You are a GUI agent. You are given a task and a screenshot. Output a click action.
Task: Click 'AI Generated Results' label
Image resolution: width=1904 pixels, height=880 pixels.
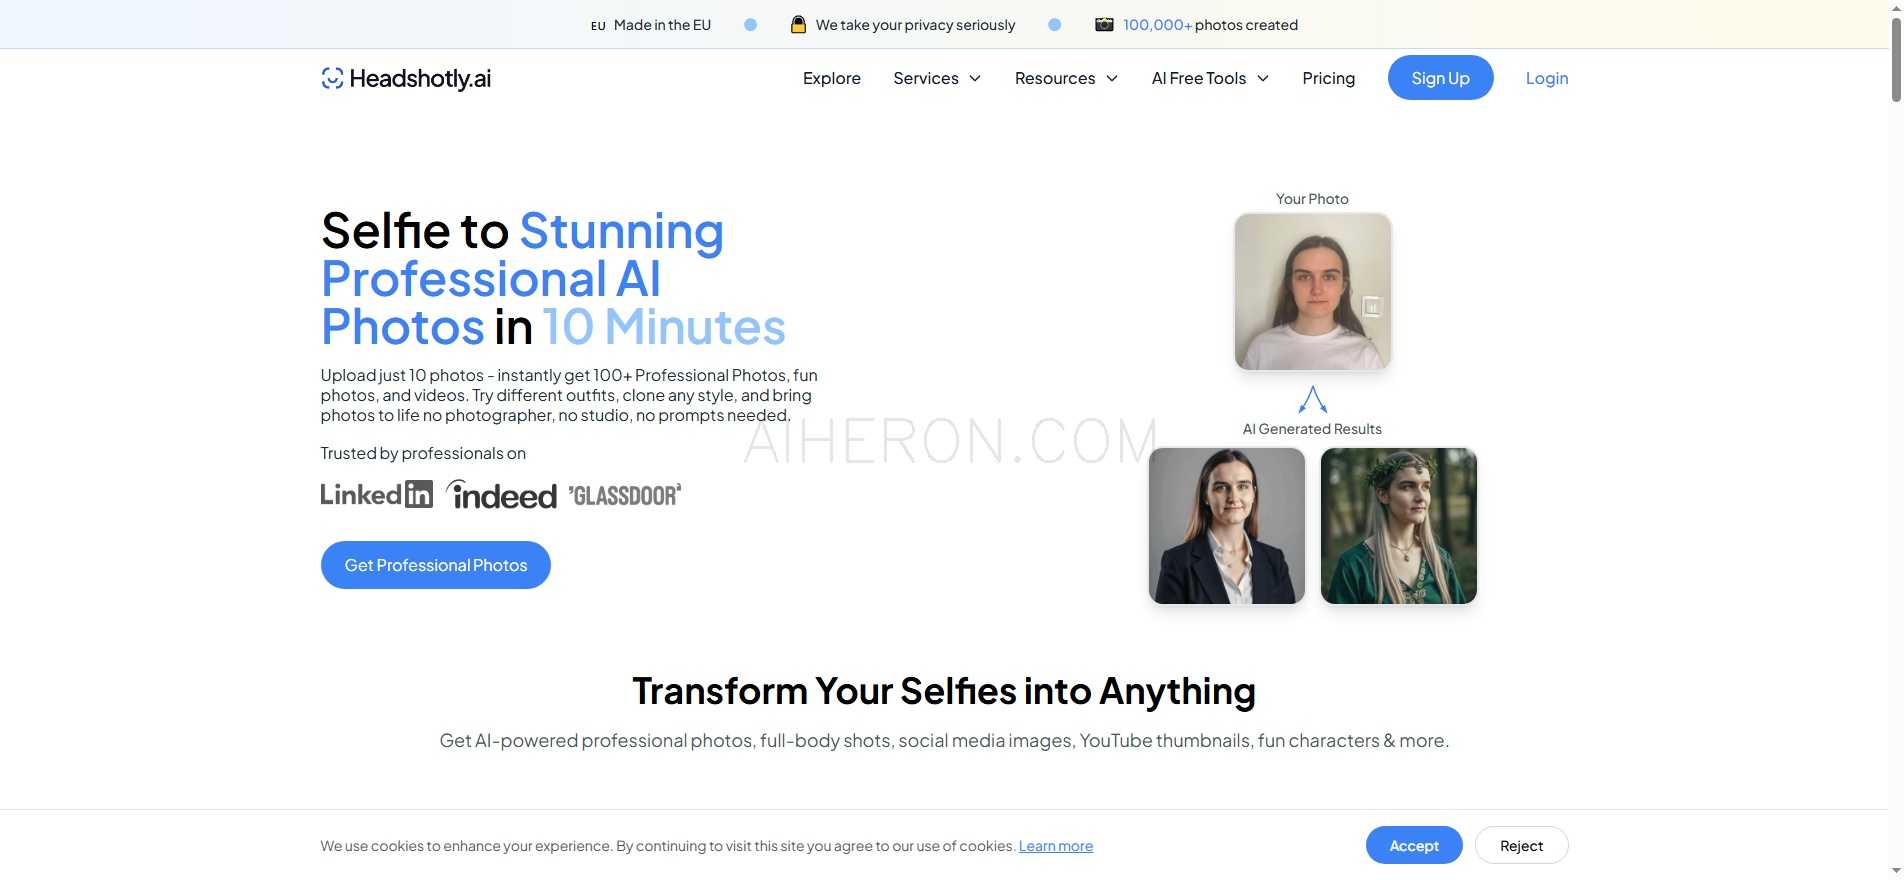coord(1312,429)
